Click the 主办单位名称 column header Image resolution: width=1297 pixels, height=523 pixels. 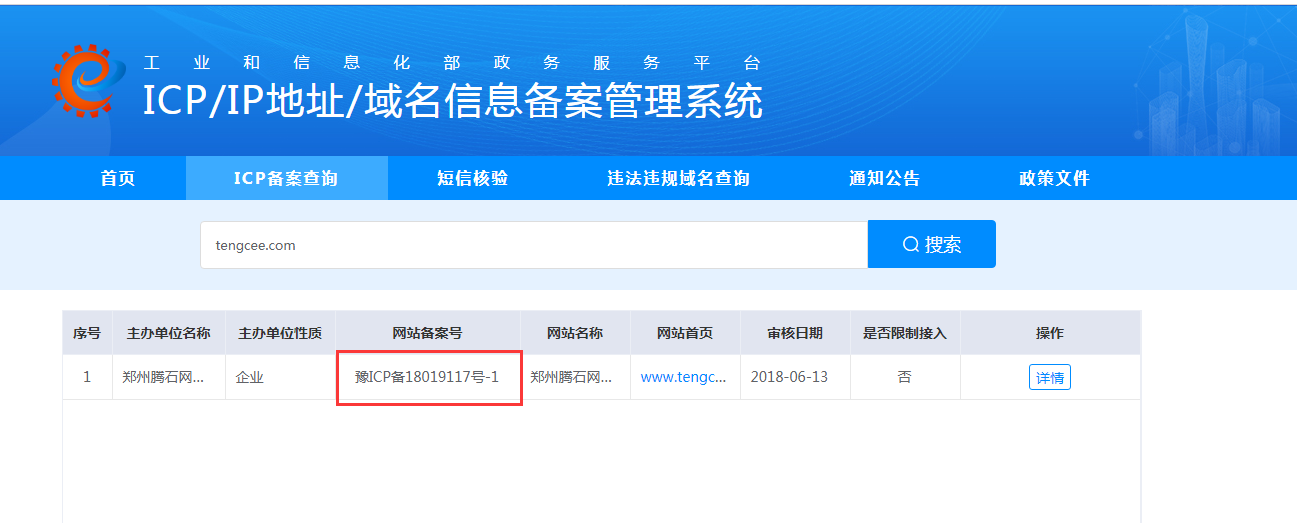click(x=169, y=333)
